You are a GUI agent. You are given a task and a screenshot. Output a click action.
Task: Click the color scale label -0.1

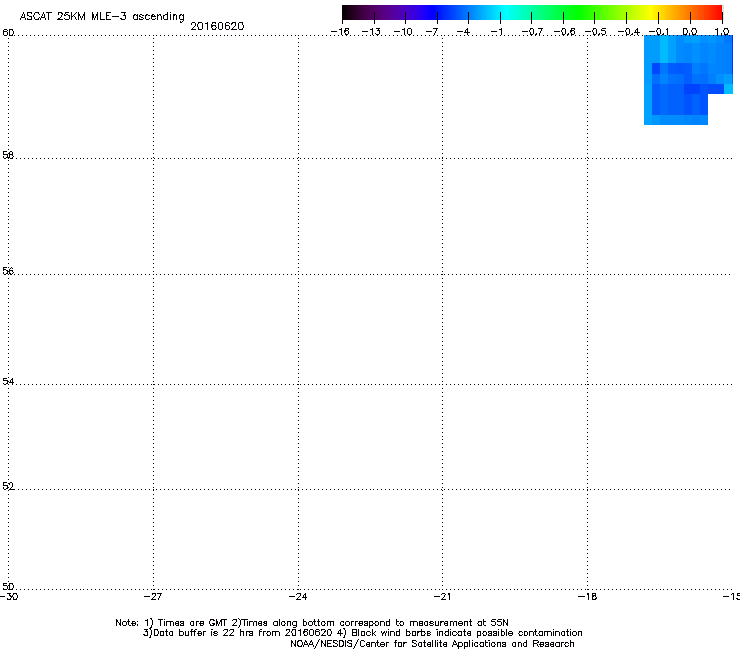point(659,32)
